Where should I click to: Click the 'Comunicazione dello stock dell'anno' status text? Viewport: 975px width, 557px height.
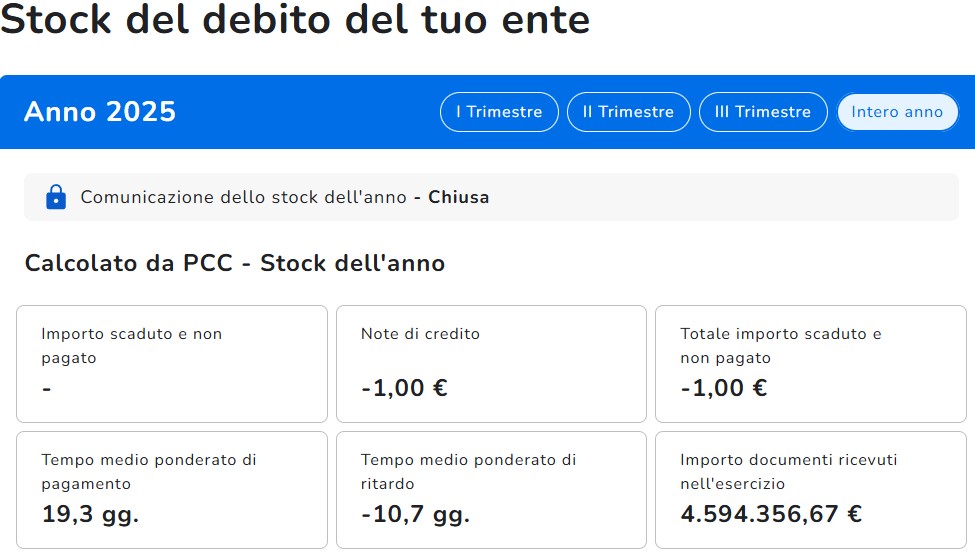pos(245,197)
